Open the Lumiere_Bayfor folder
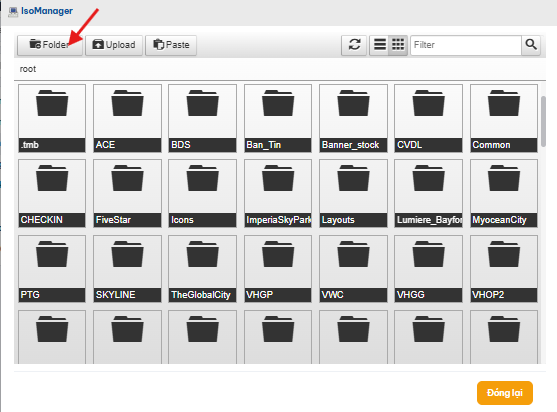The image size is (557, 412). click(x=428, y=193)
